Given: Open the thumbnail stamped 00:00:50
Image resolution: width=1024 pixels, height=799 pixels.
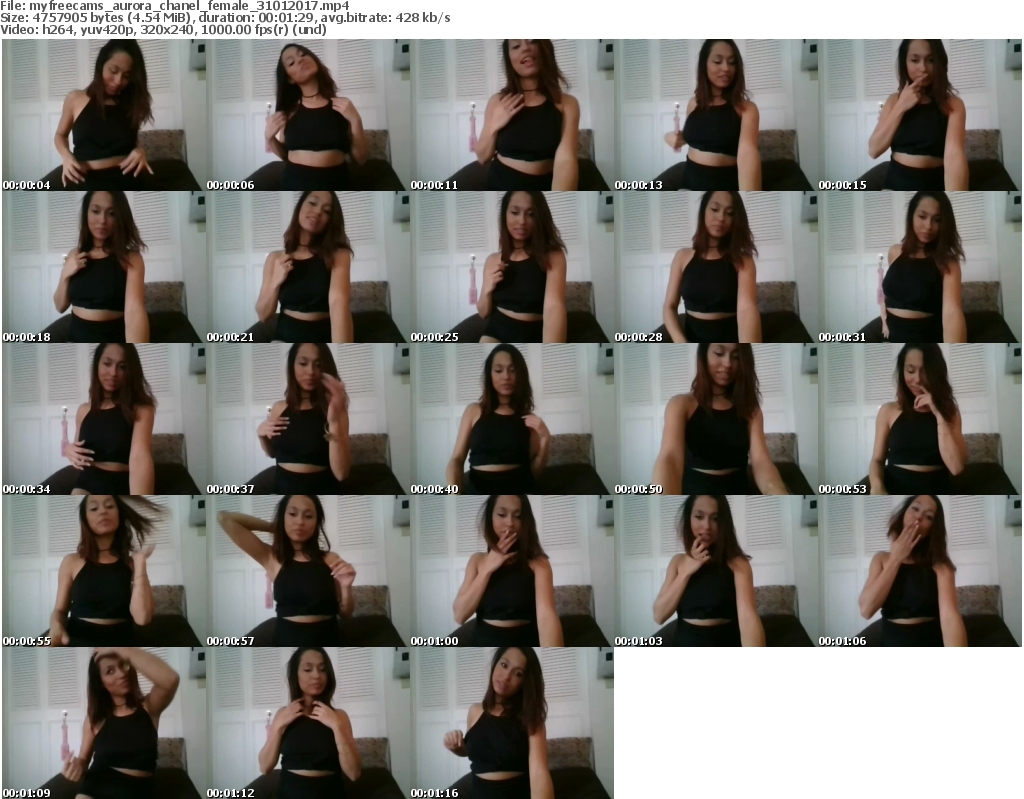Looking at the screenshot, I should [x=716, y=419].
